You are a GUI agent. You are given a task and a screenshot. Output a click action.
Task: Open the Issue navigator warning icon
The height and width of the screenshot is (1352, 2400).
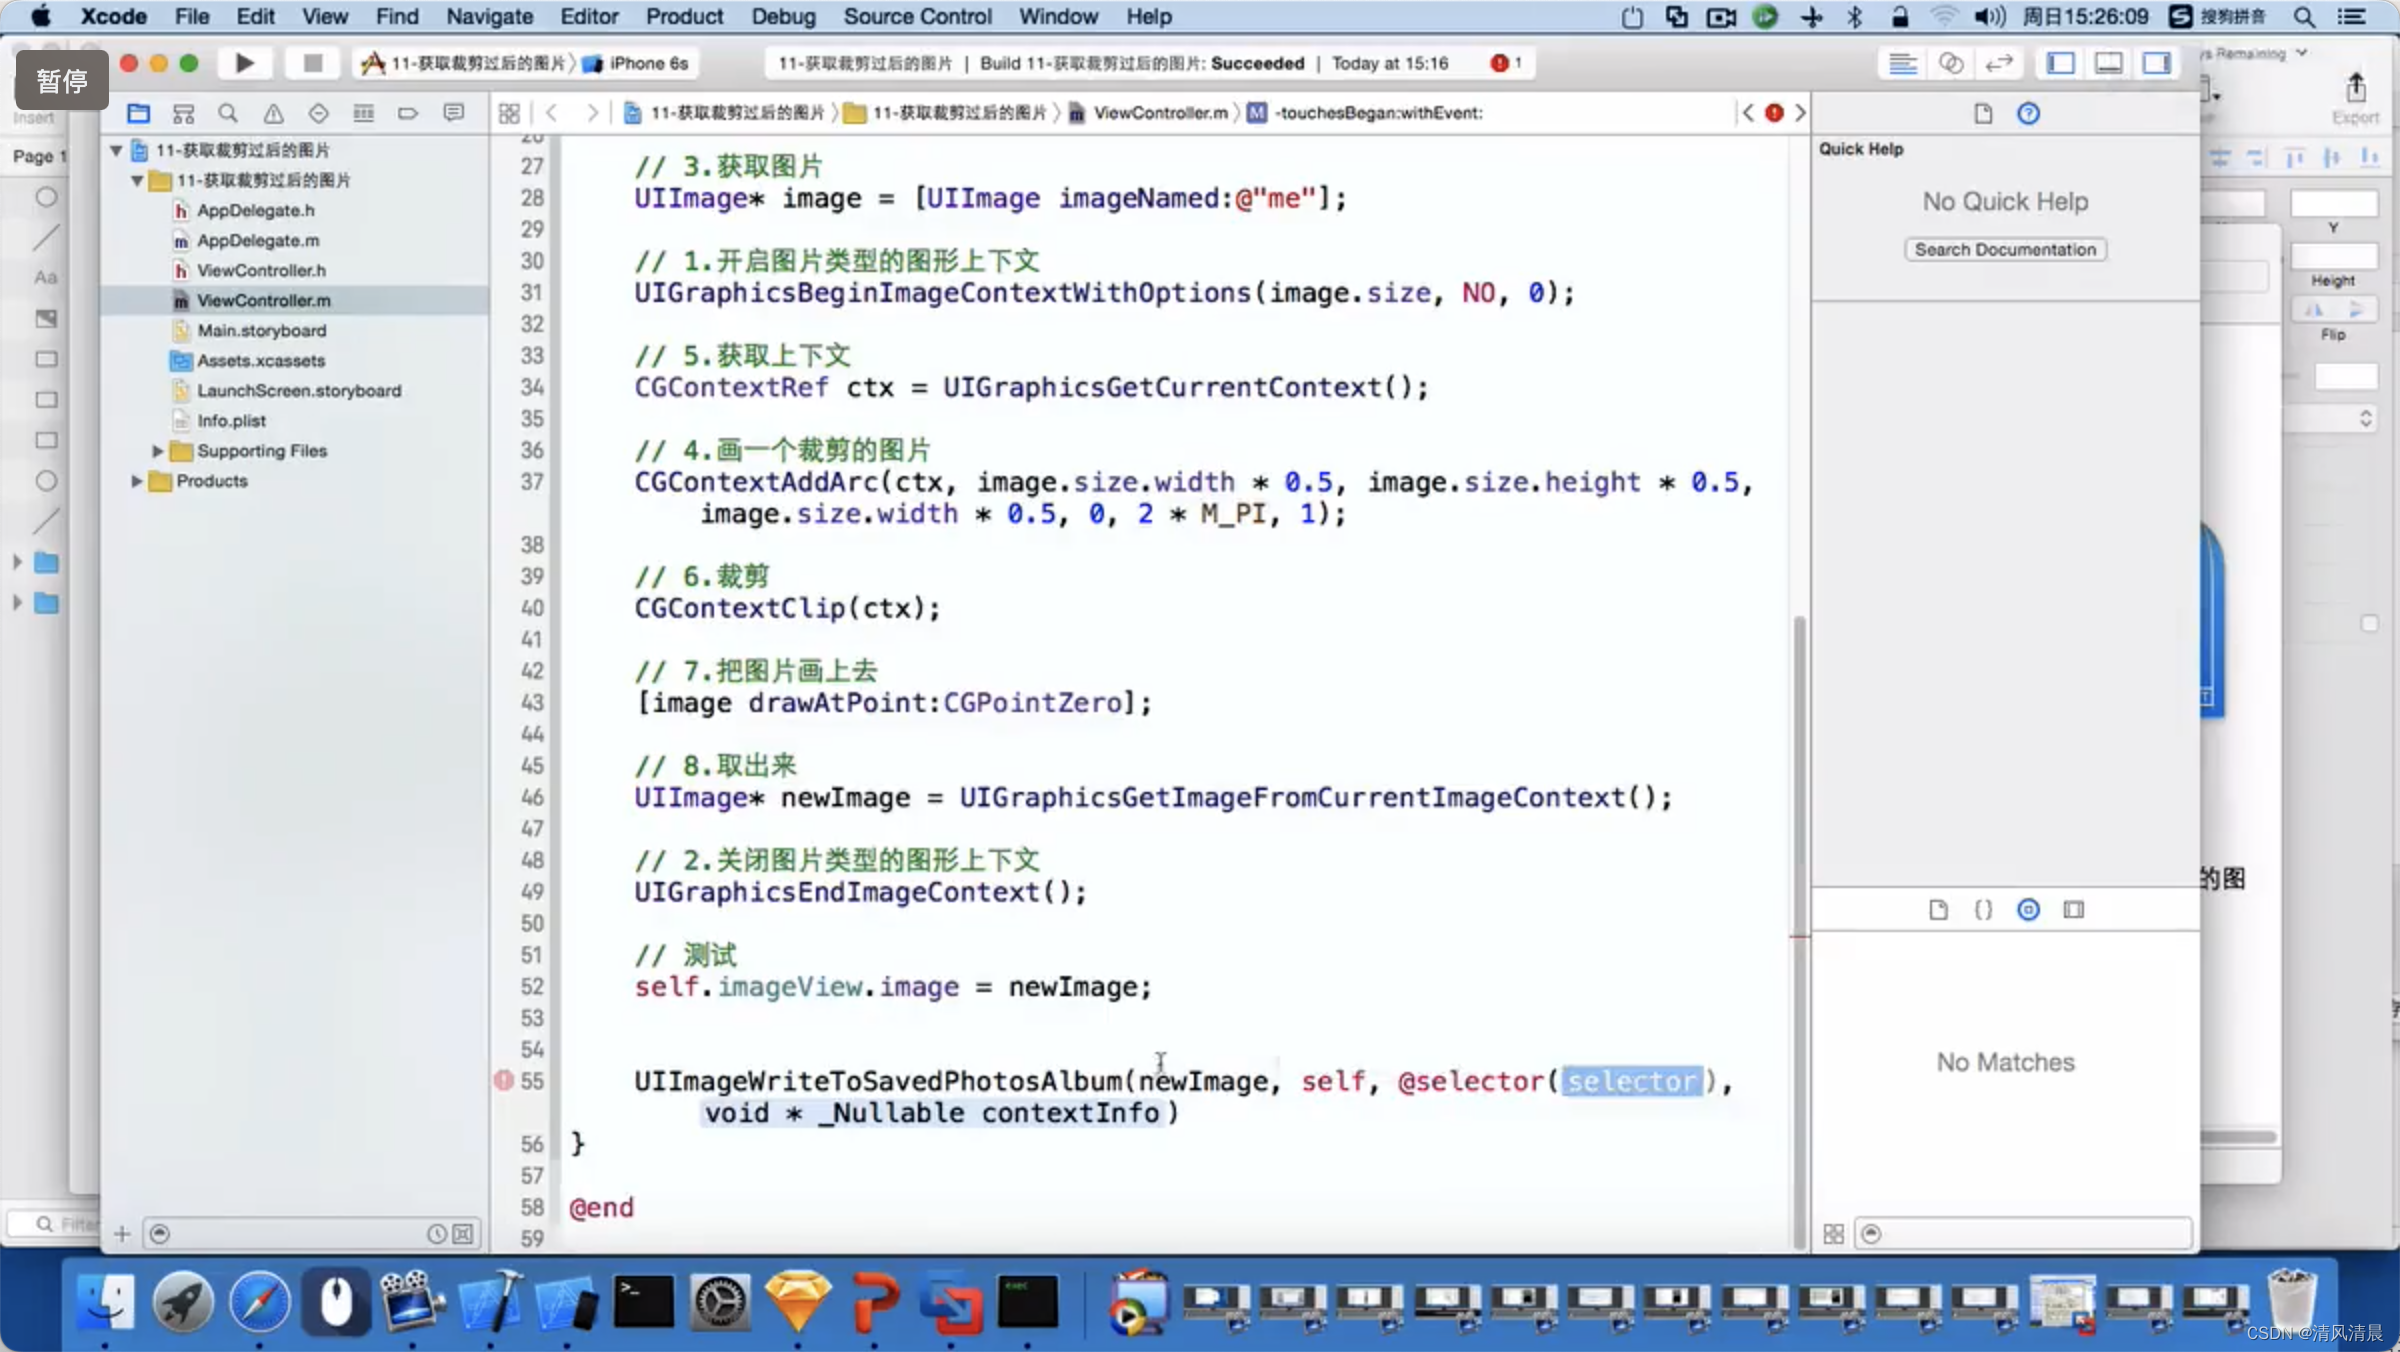pos(273,113)
